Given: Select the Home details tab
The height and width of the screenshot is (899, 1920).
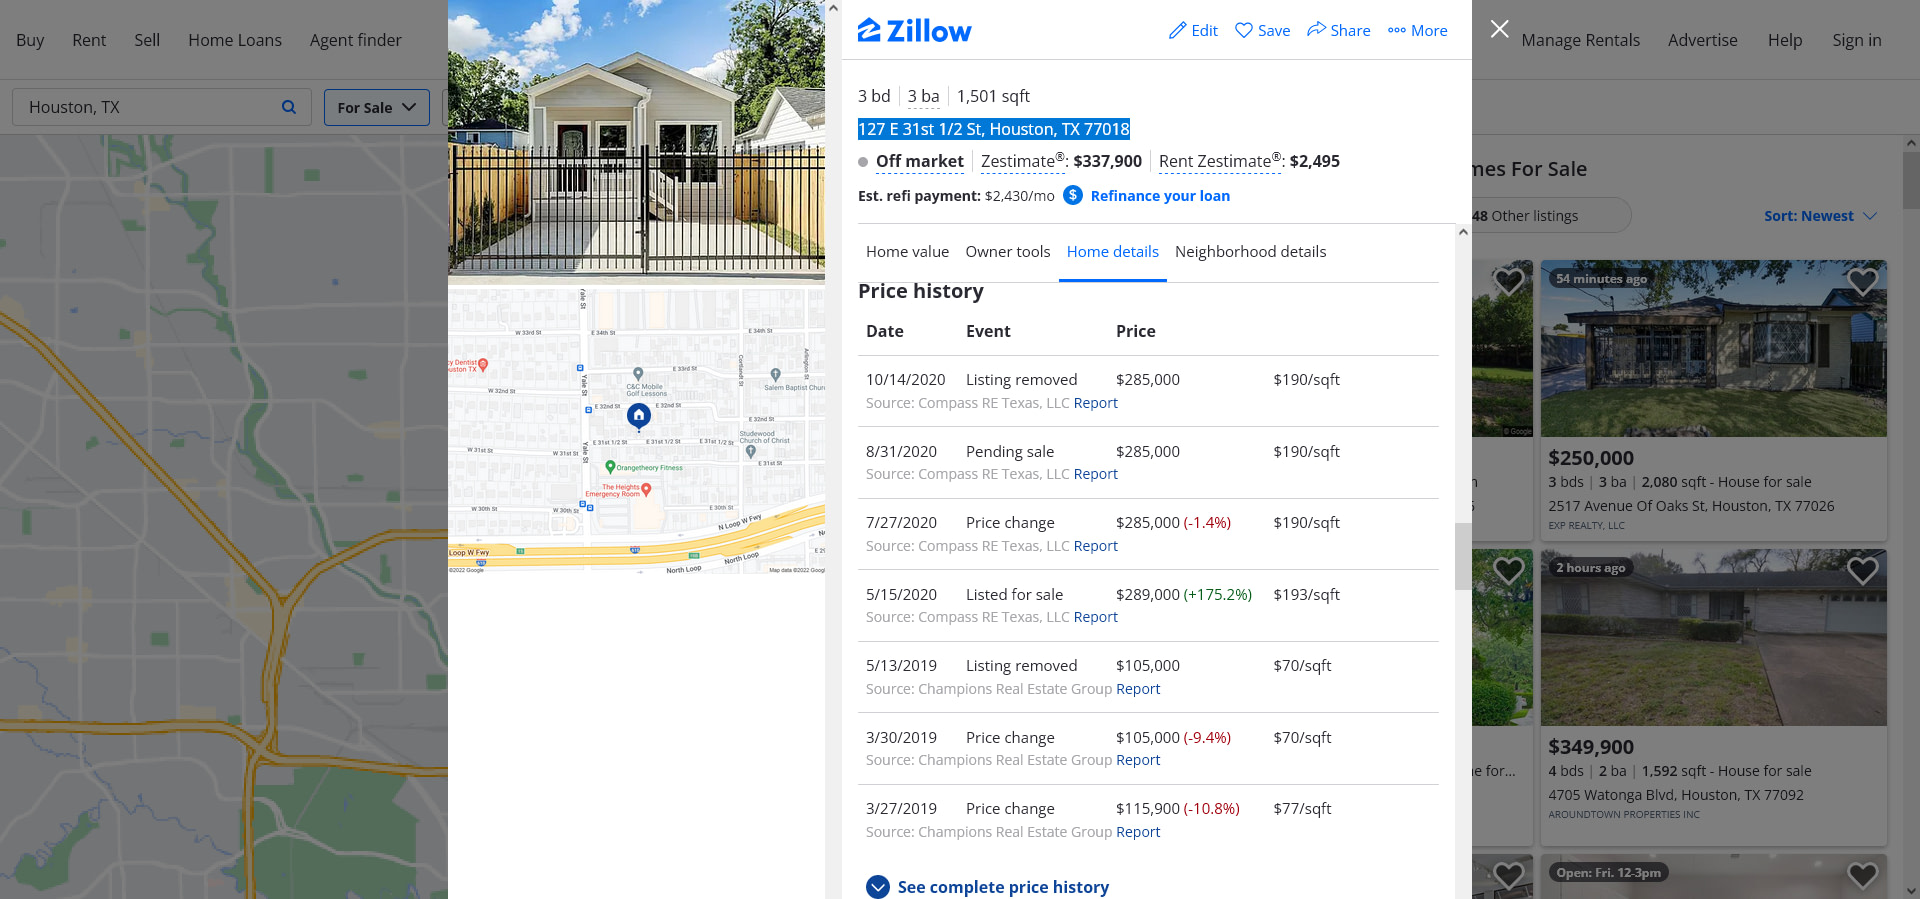Looking at the screenshot, I should coord(1113,252).
